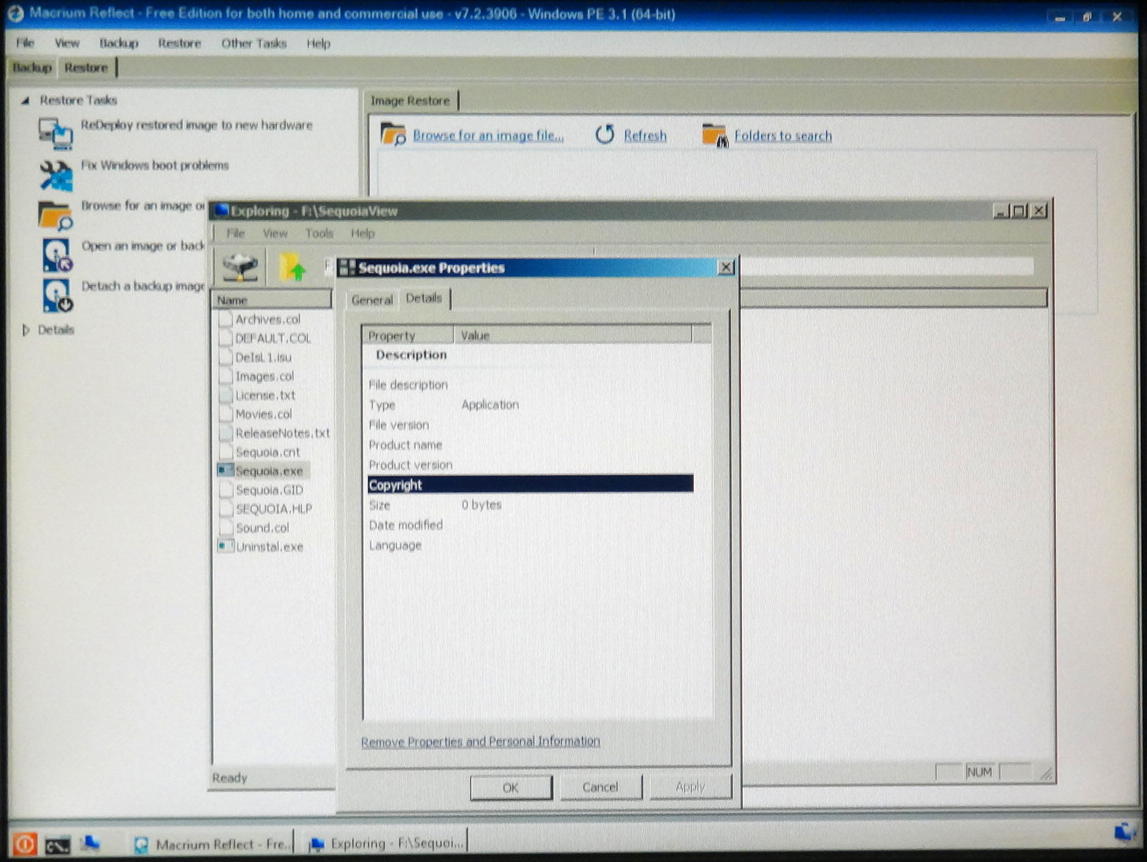Click the Exploring F:\Sequoi taskbar button
The image size is (1147, 862).
[x=387, y=843]
